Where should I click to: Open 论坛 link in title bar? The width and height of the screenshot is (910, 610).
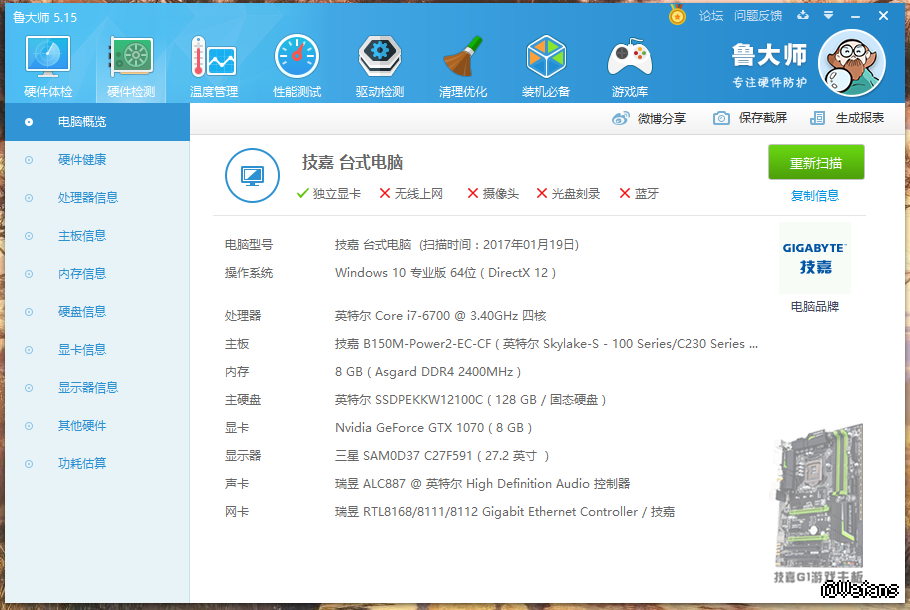click(710, 16)
